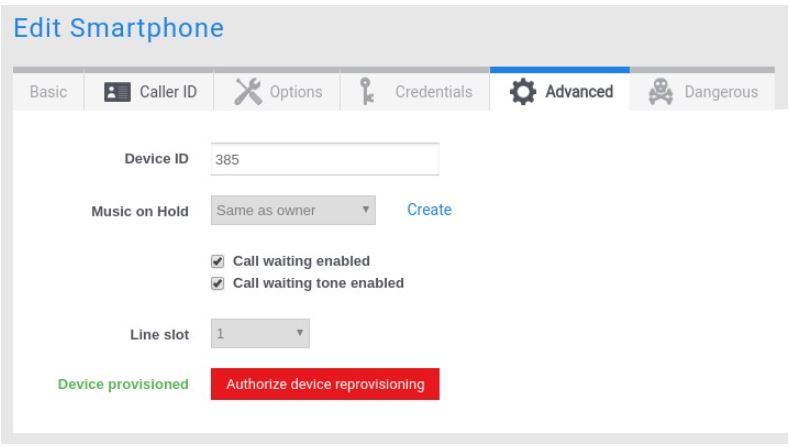Viewport: 789px width, 447px height.
Task: Click the Options wrench icon
Action: click(x=250, y=92)
